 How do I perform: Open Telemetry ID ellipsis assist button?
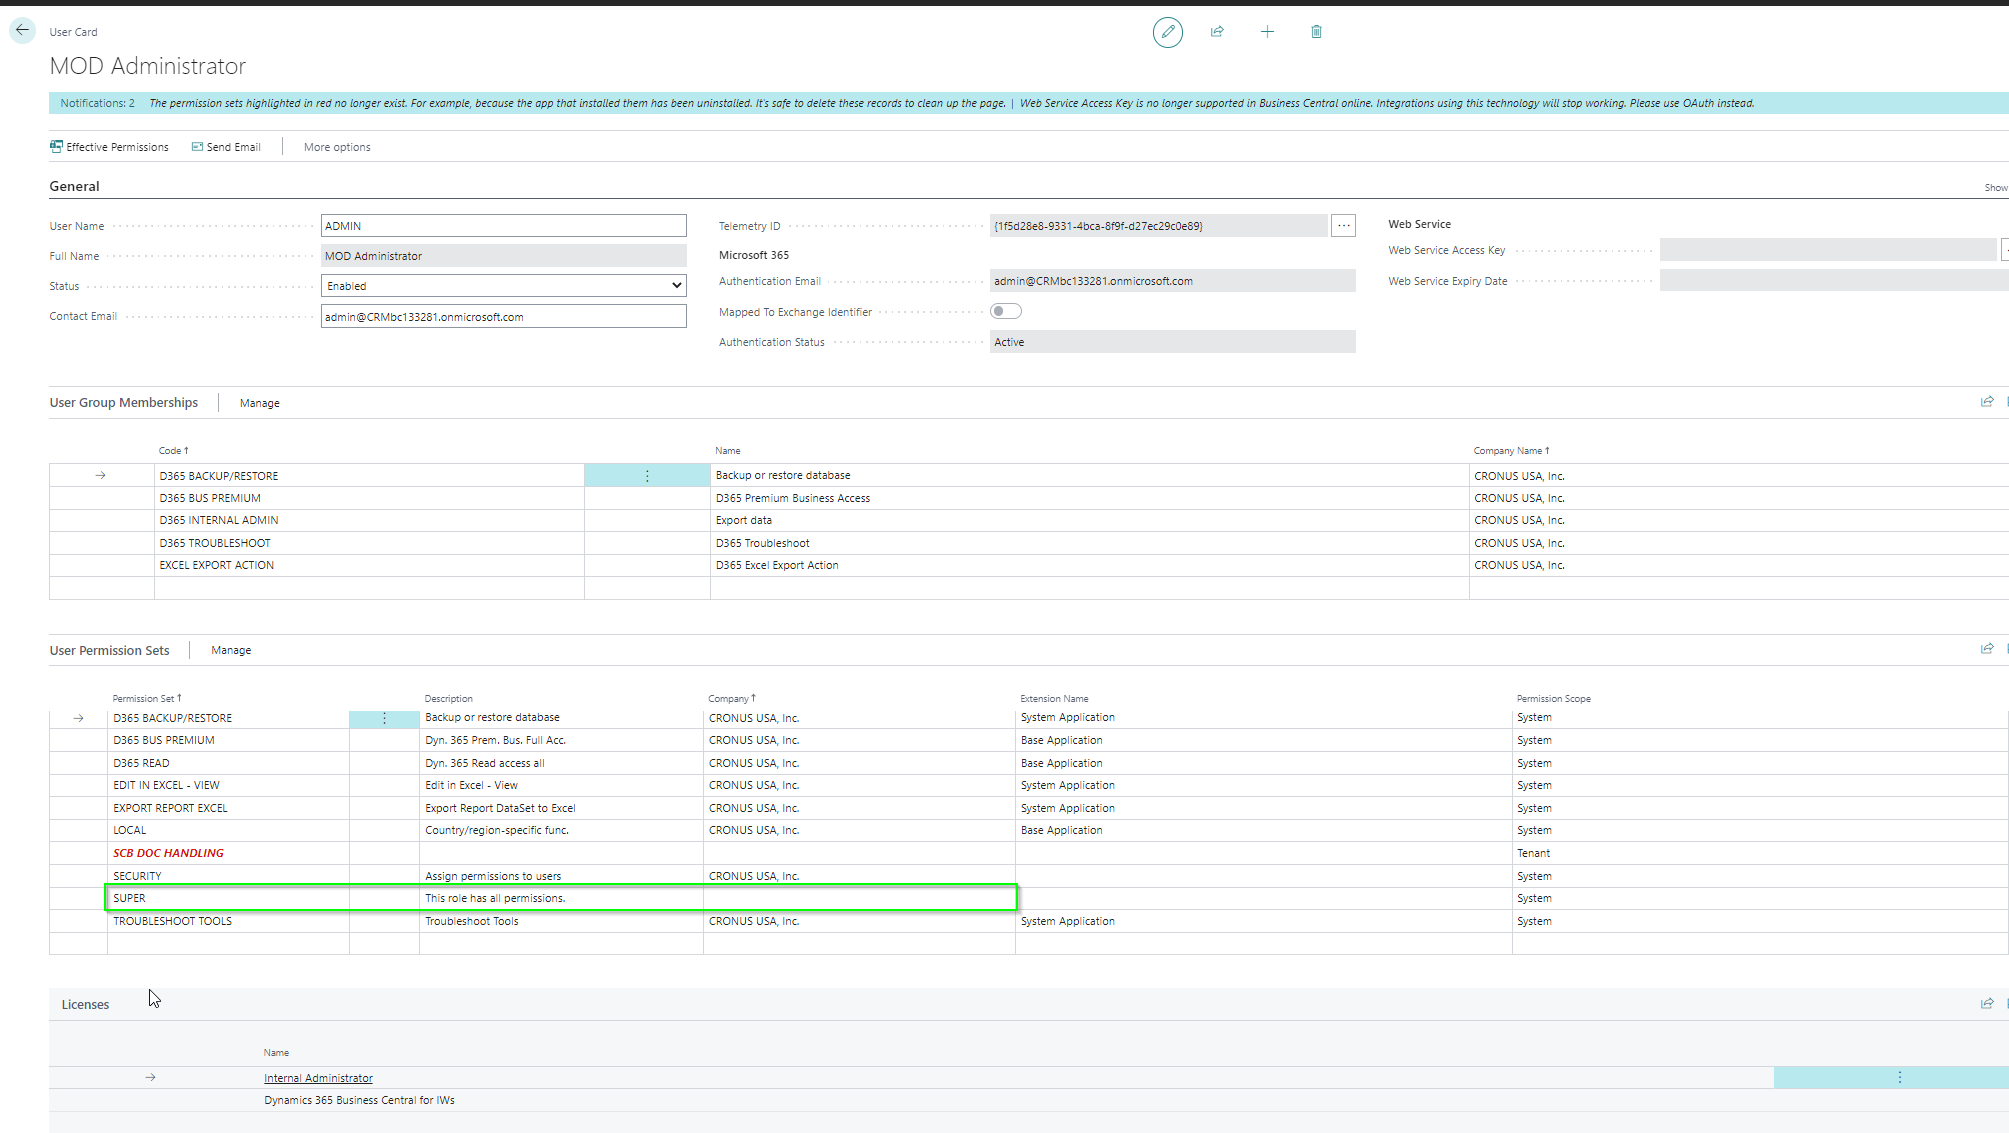click(x=1343, y=226)
